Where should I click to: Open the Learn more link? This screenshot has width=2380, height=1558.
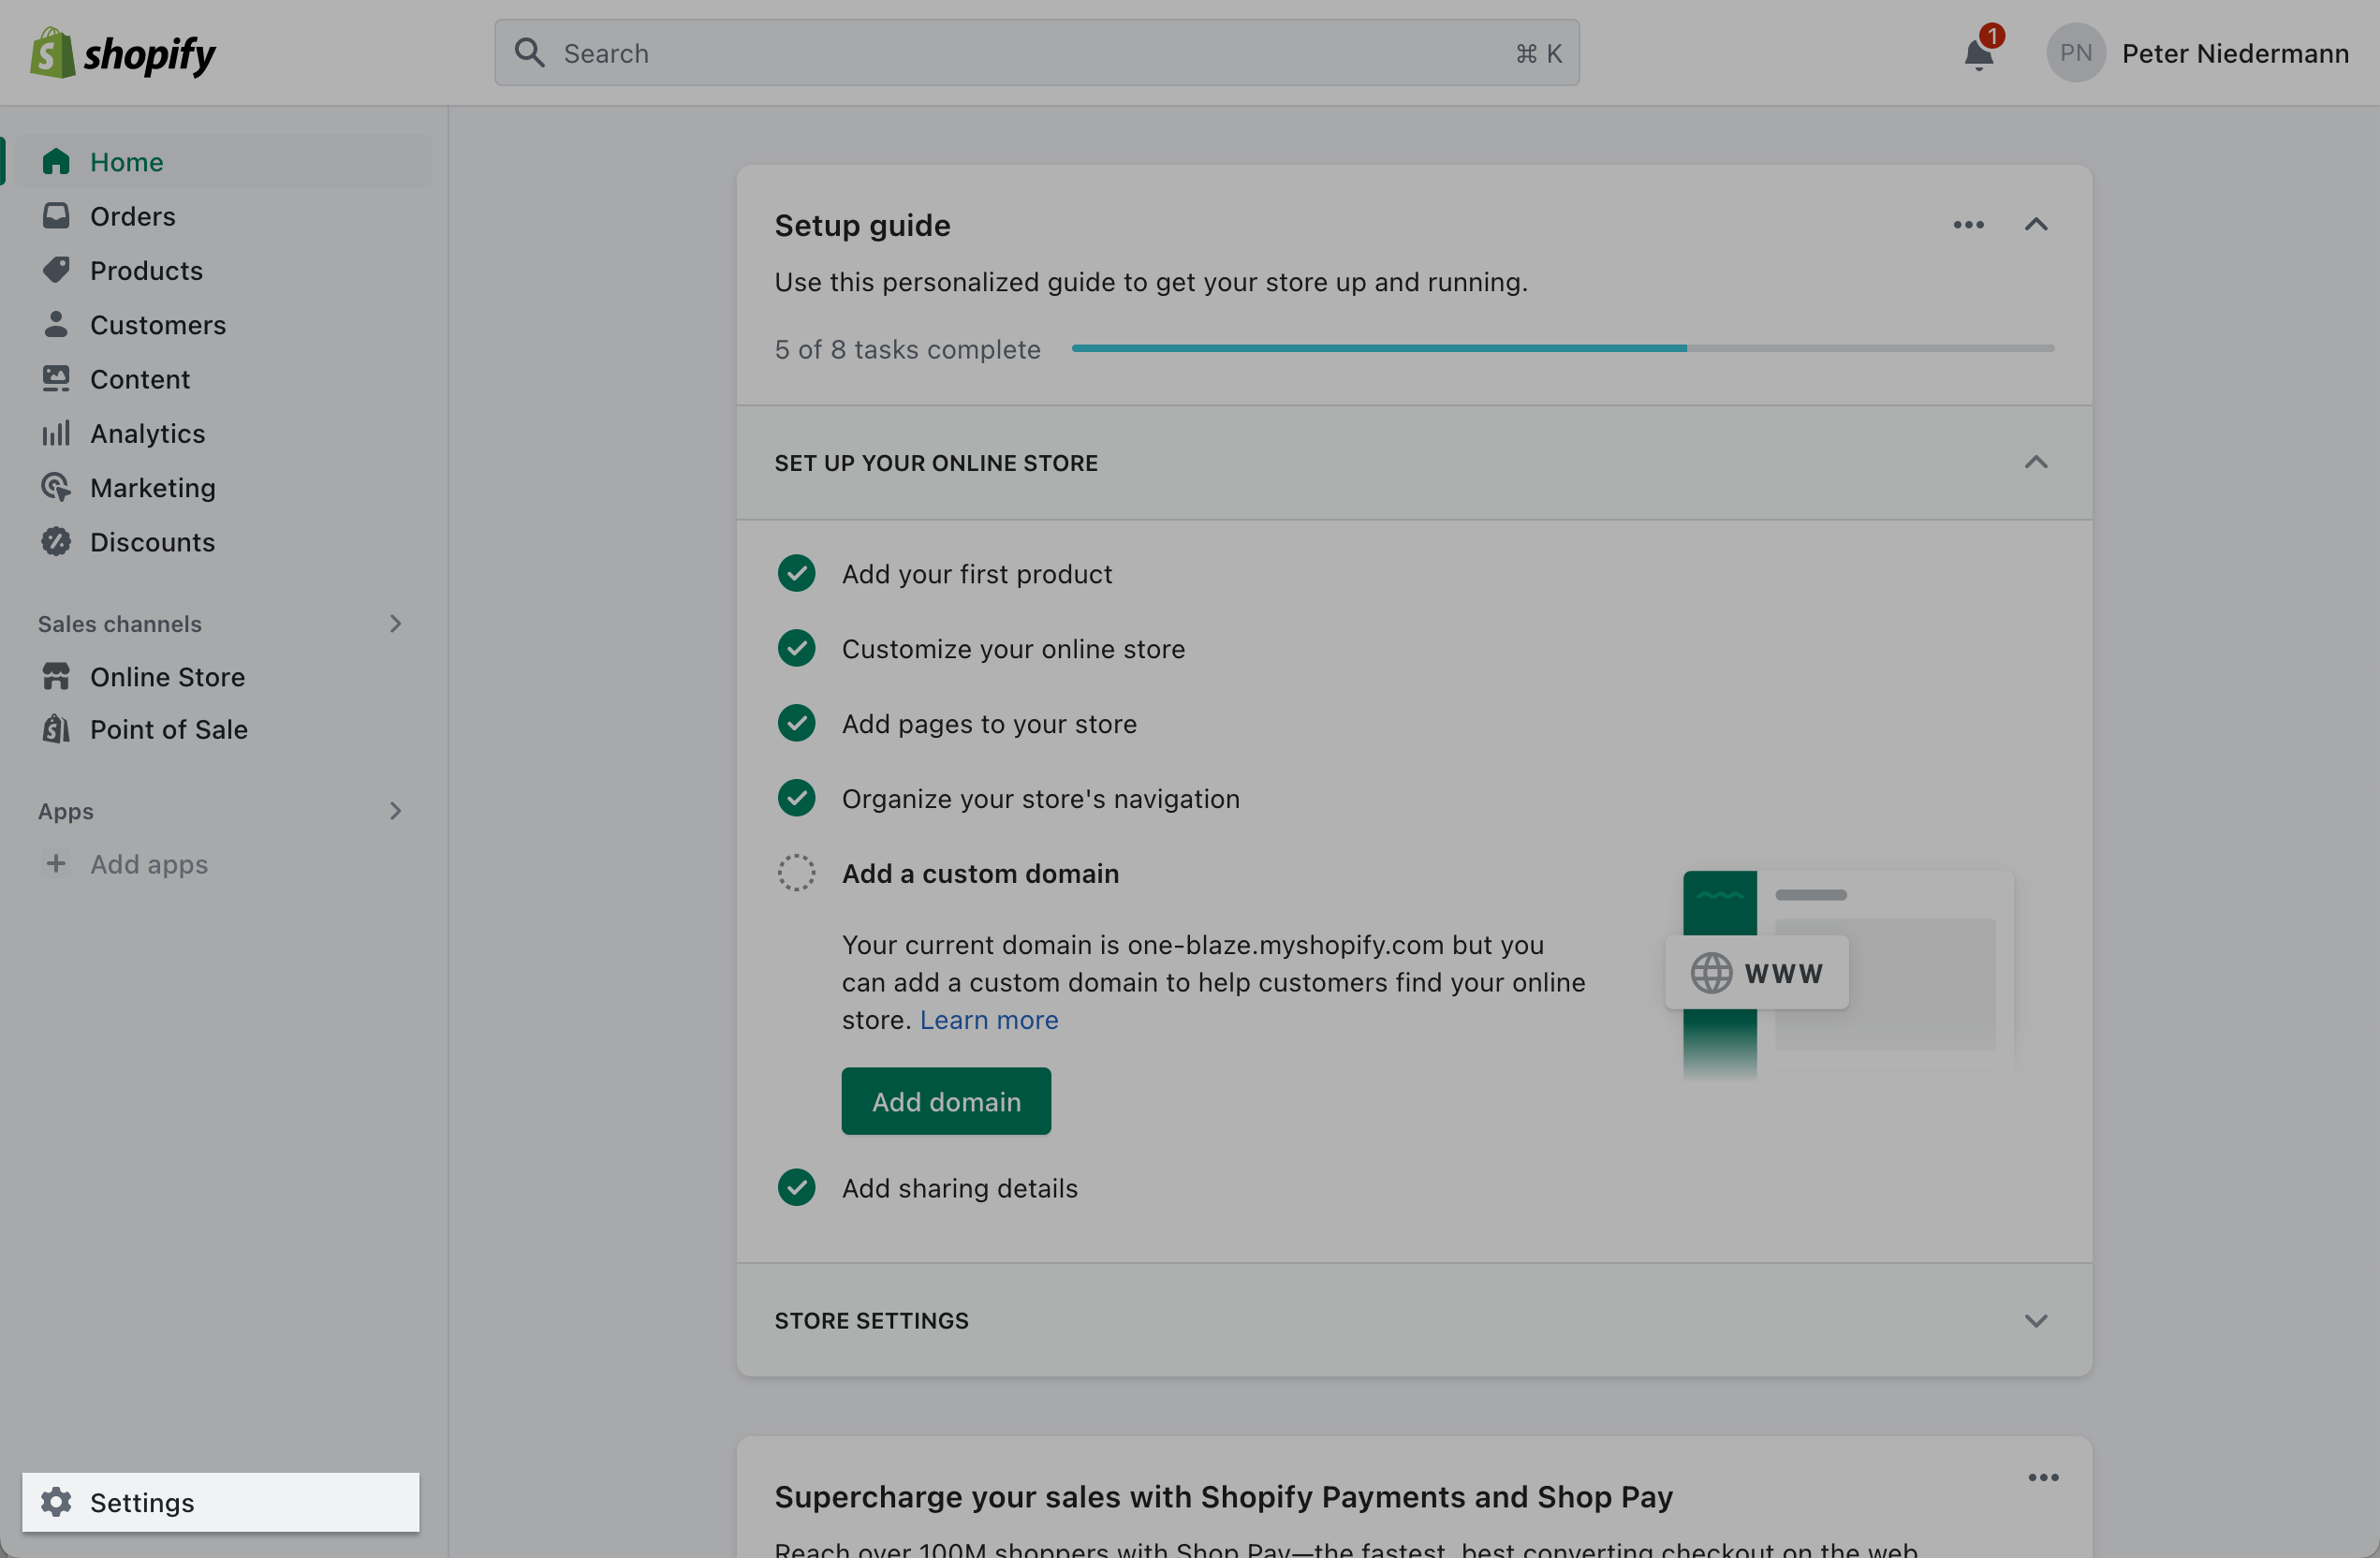[989, 1020]
